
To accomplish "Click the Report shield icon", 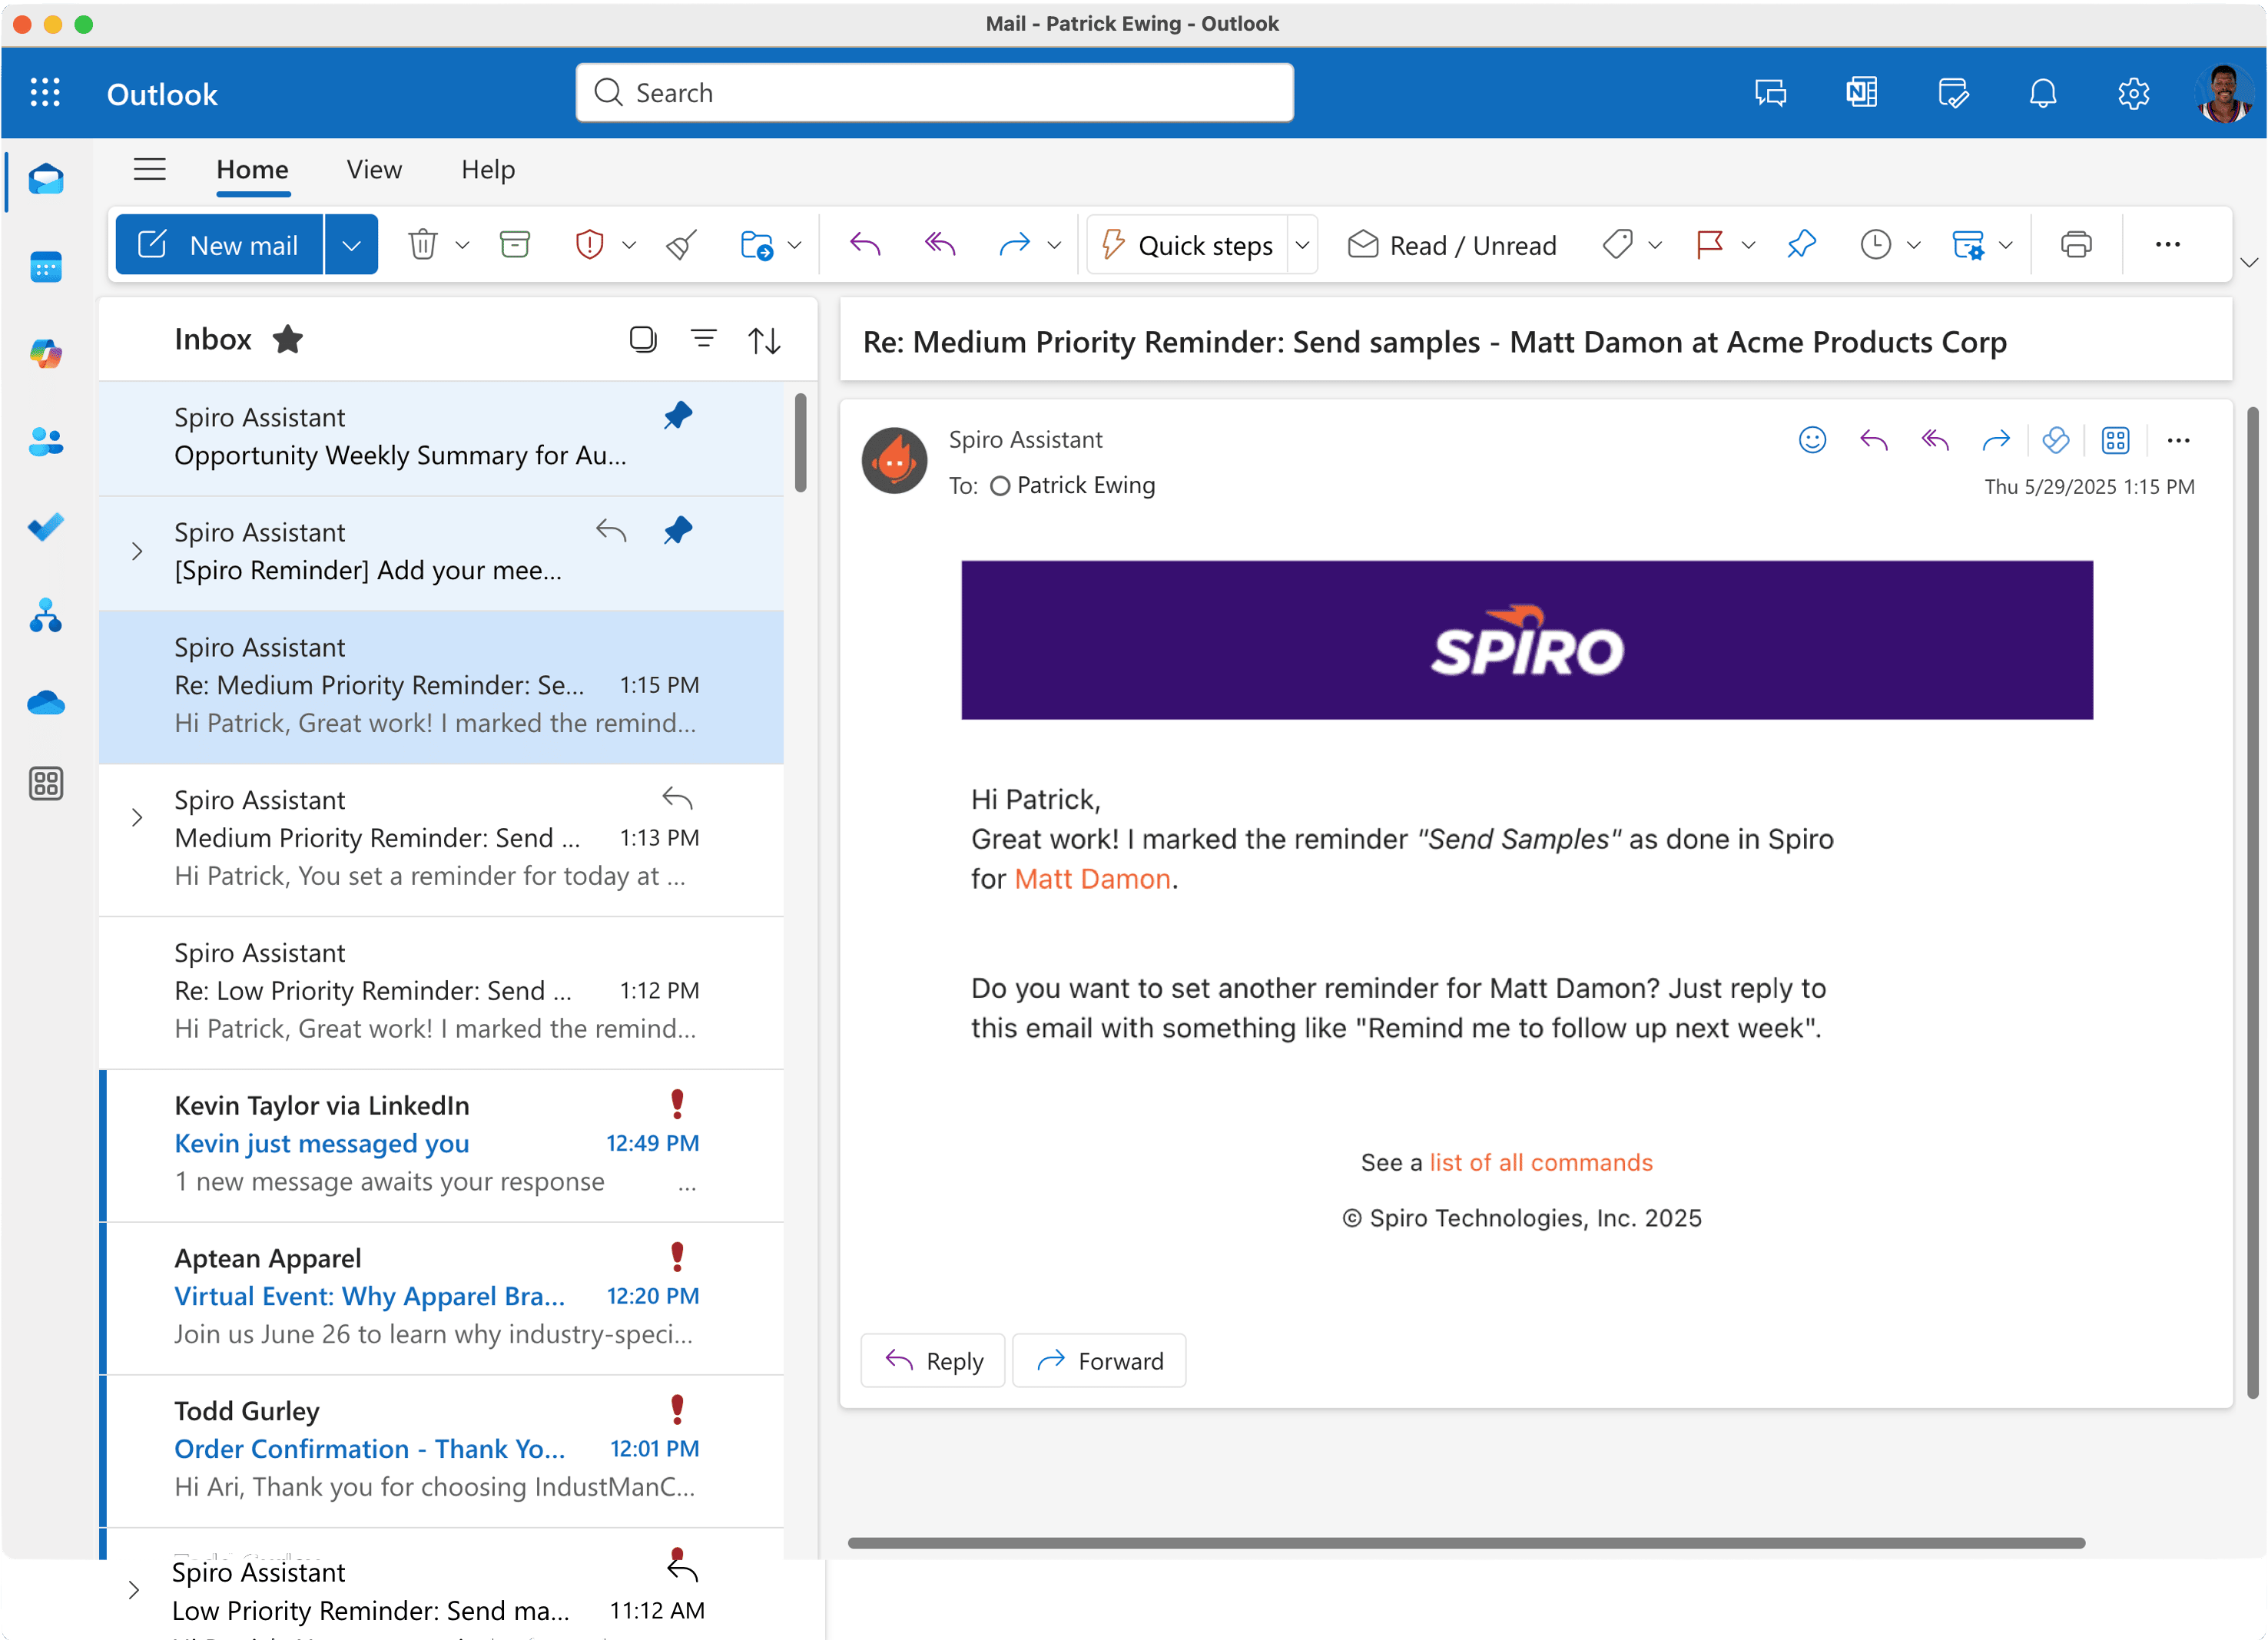I will pos(590,245).
